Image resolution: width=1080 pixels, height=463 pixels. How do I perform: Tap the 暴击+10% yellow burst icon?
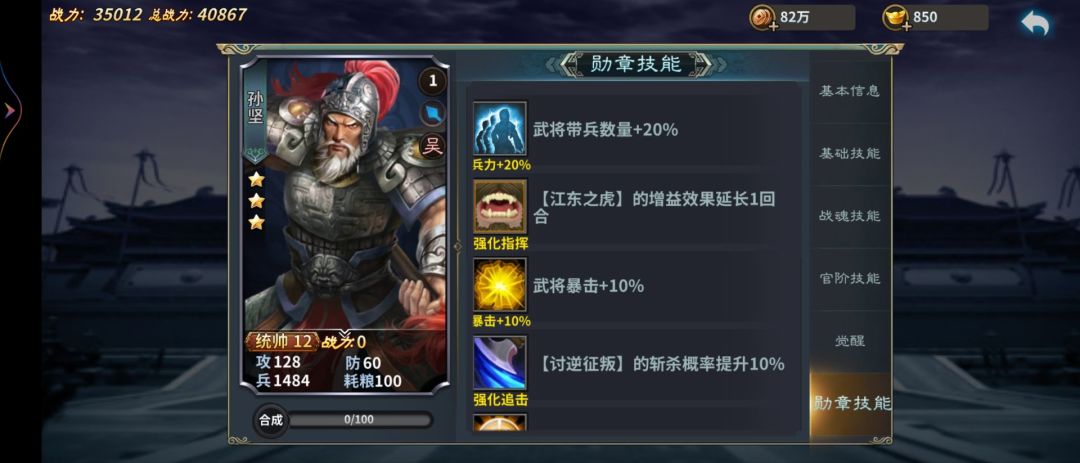coord(500,284)
